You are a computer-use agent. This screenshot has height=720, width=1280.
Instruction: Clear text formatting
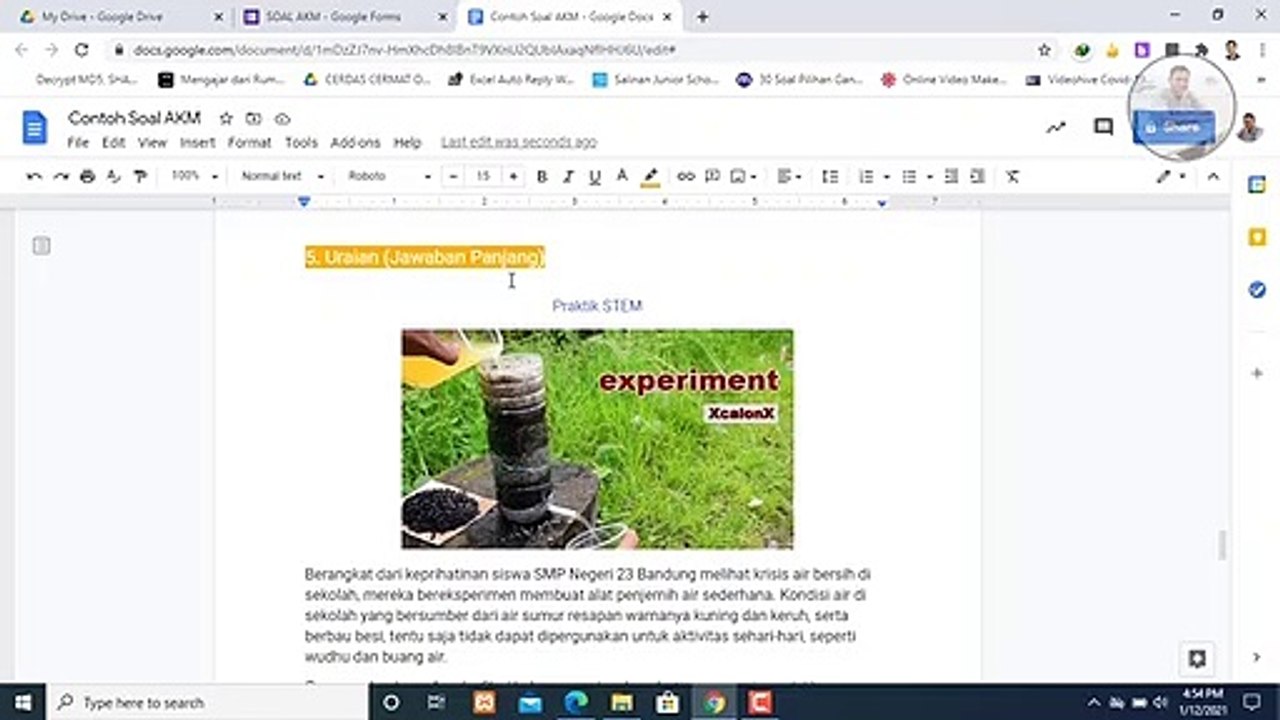(x=1012, y=176)
